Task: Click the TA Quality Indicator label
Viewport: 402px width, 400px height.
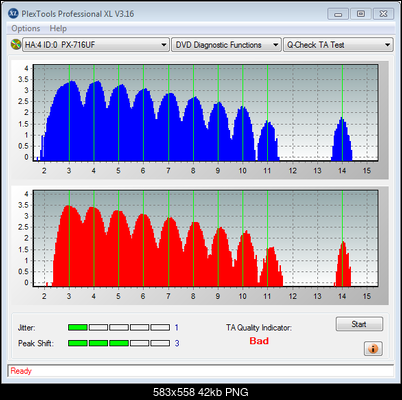Action: pyautogui.click(x=259, y=328)
